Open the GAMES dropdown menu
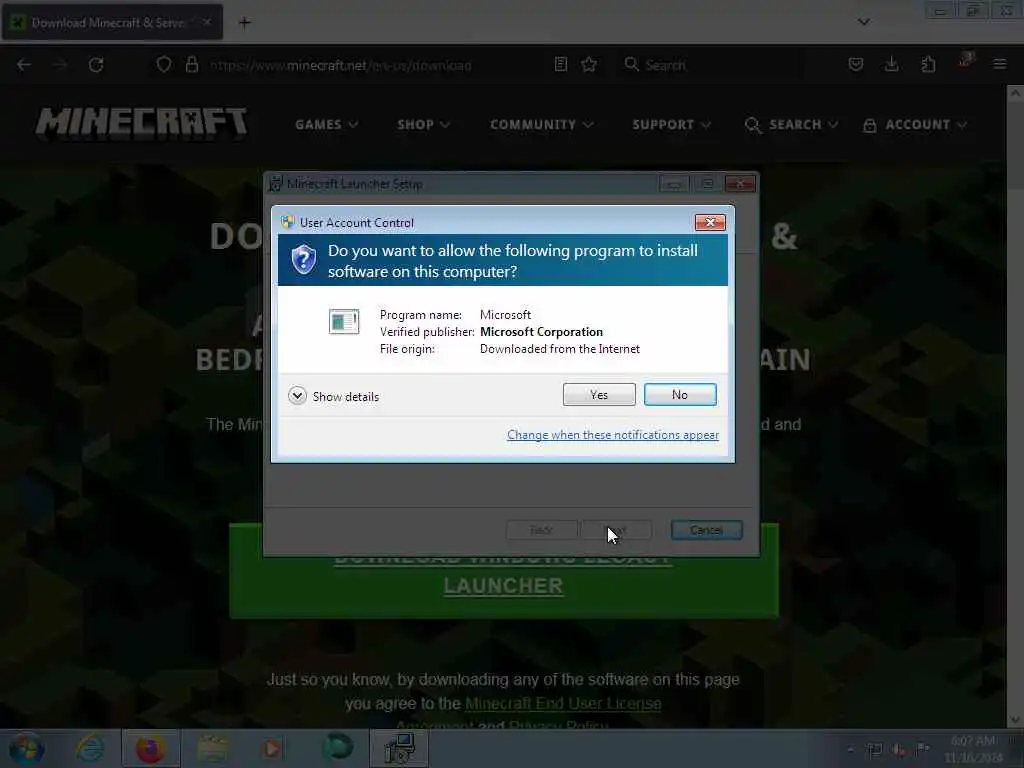1024x768 pixels. tap(326, 125)
